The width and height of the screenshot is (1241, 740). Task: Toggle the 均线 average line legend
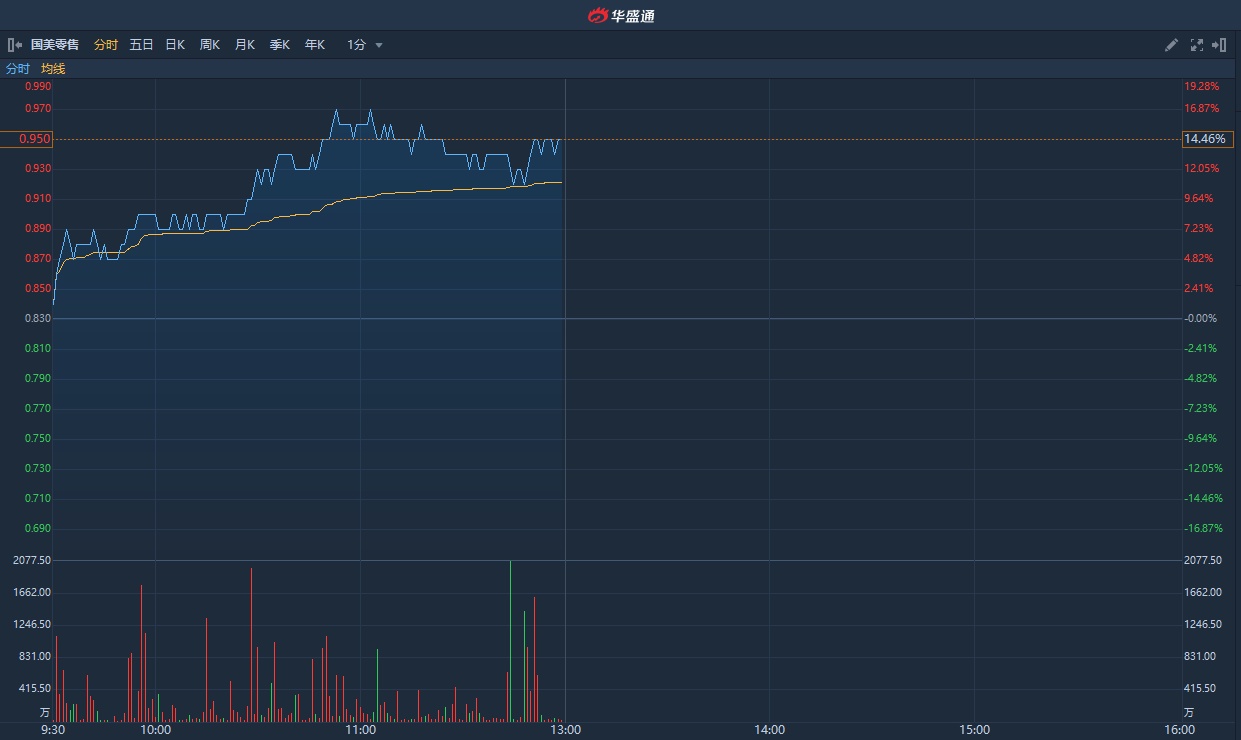pyautogui.click(x=53, y=69)
